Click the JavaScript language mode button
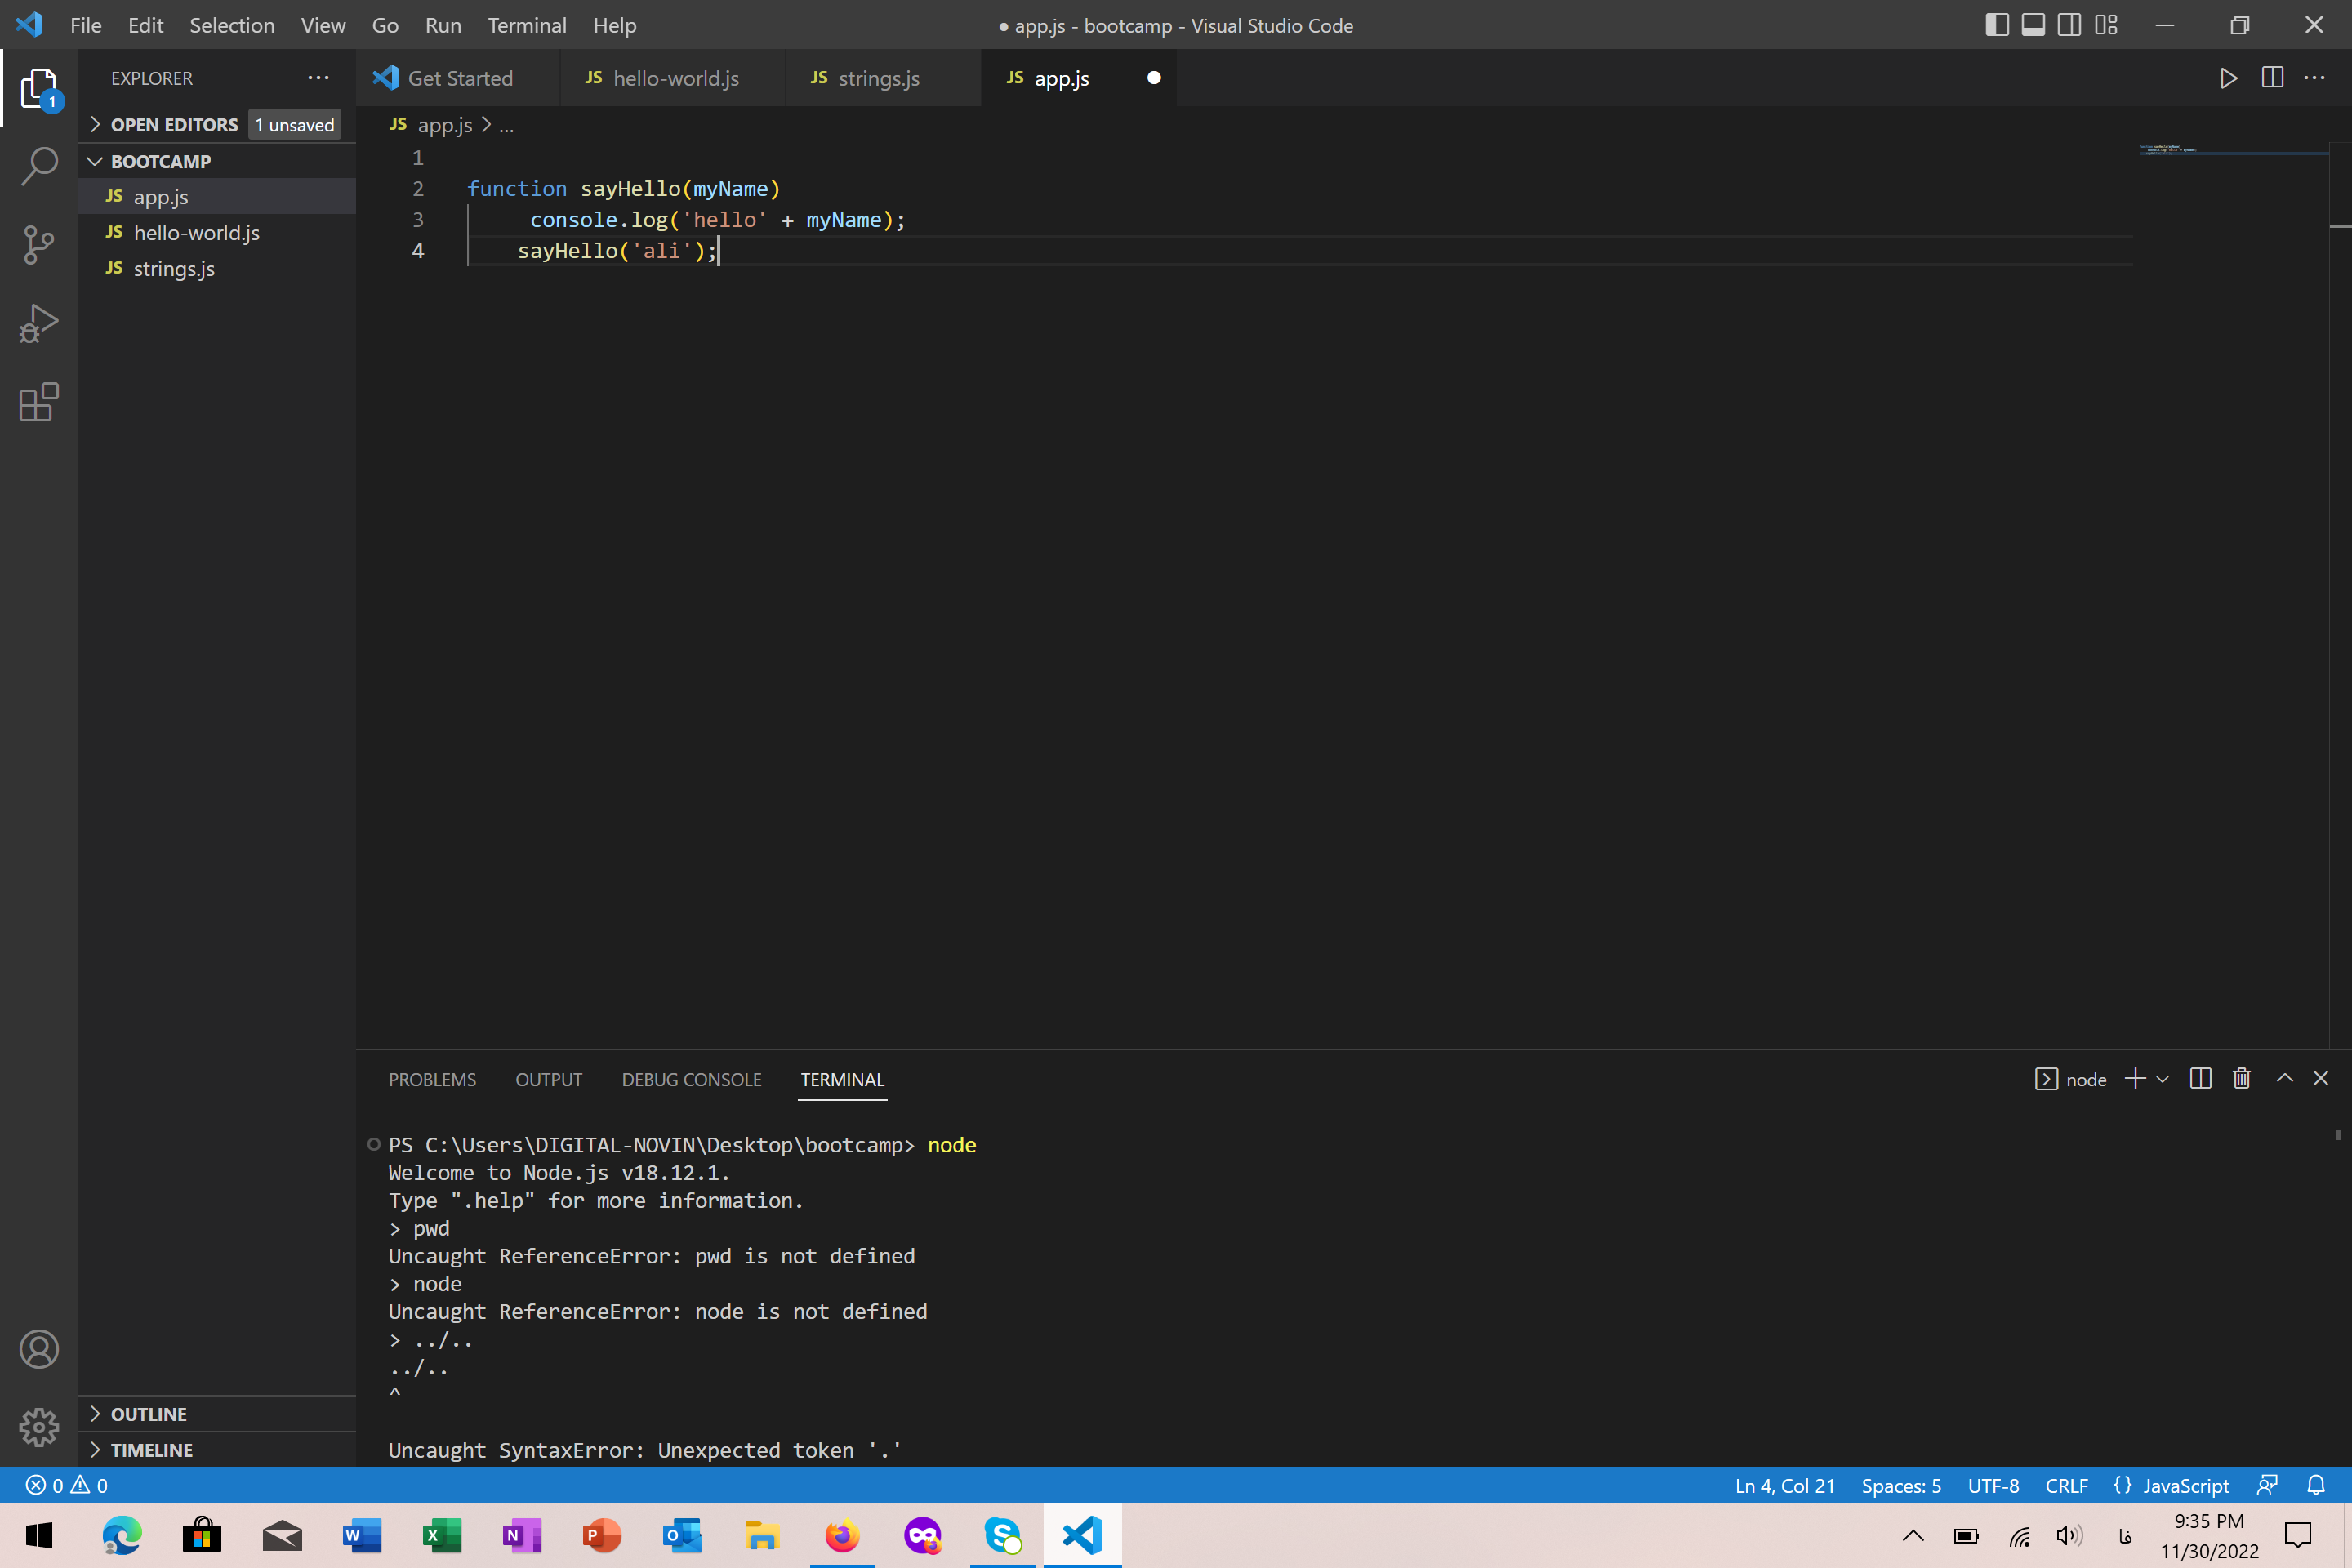The image size is (2352, 1568). pos(2172,1485)
